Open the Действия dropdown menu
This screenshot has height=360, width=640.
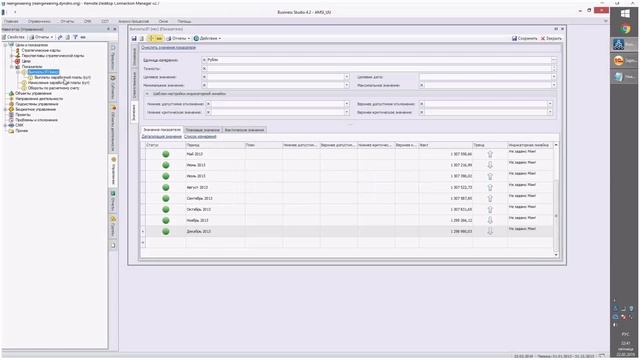[x=207, y=38]
